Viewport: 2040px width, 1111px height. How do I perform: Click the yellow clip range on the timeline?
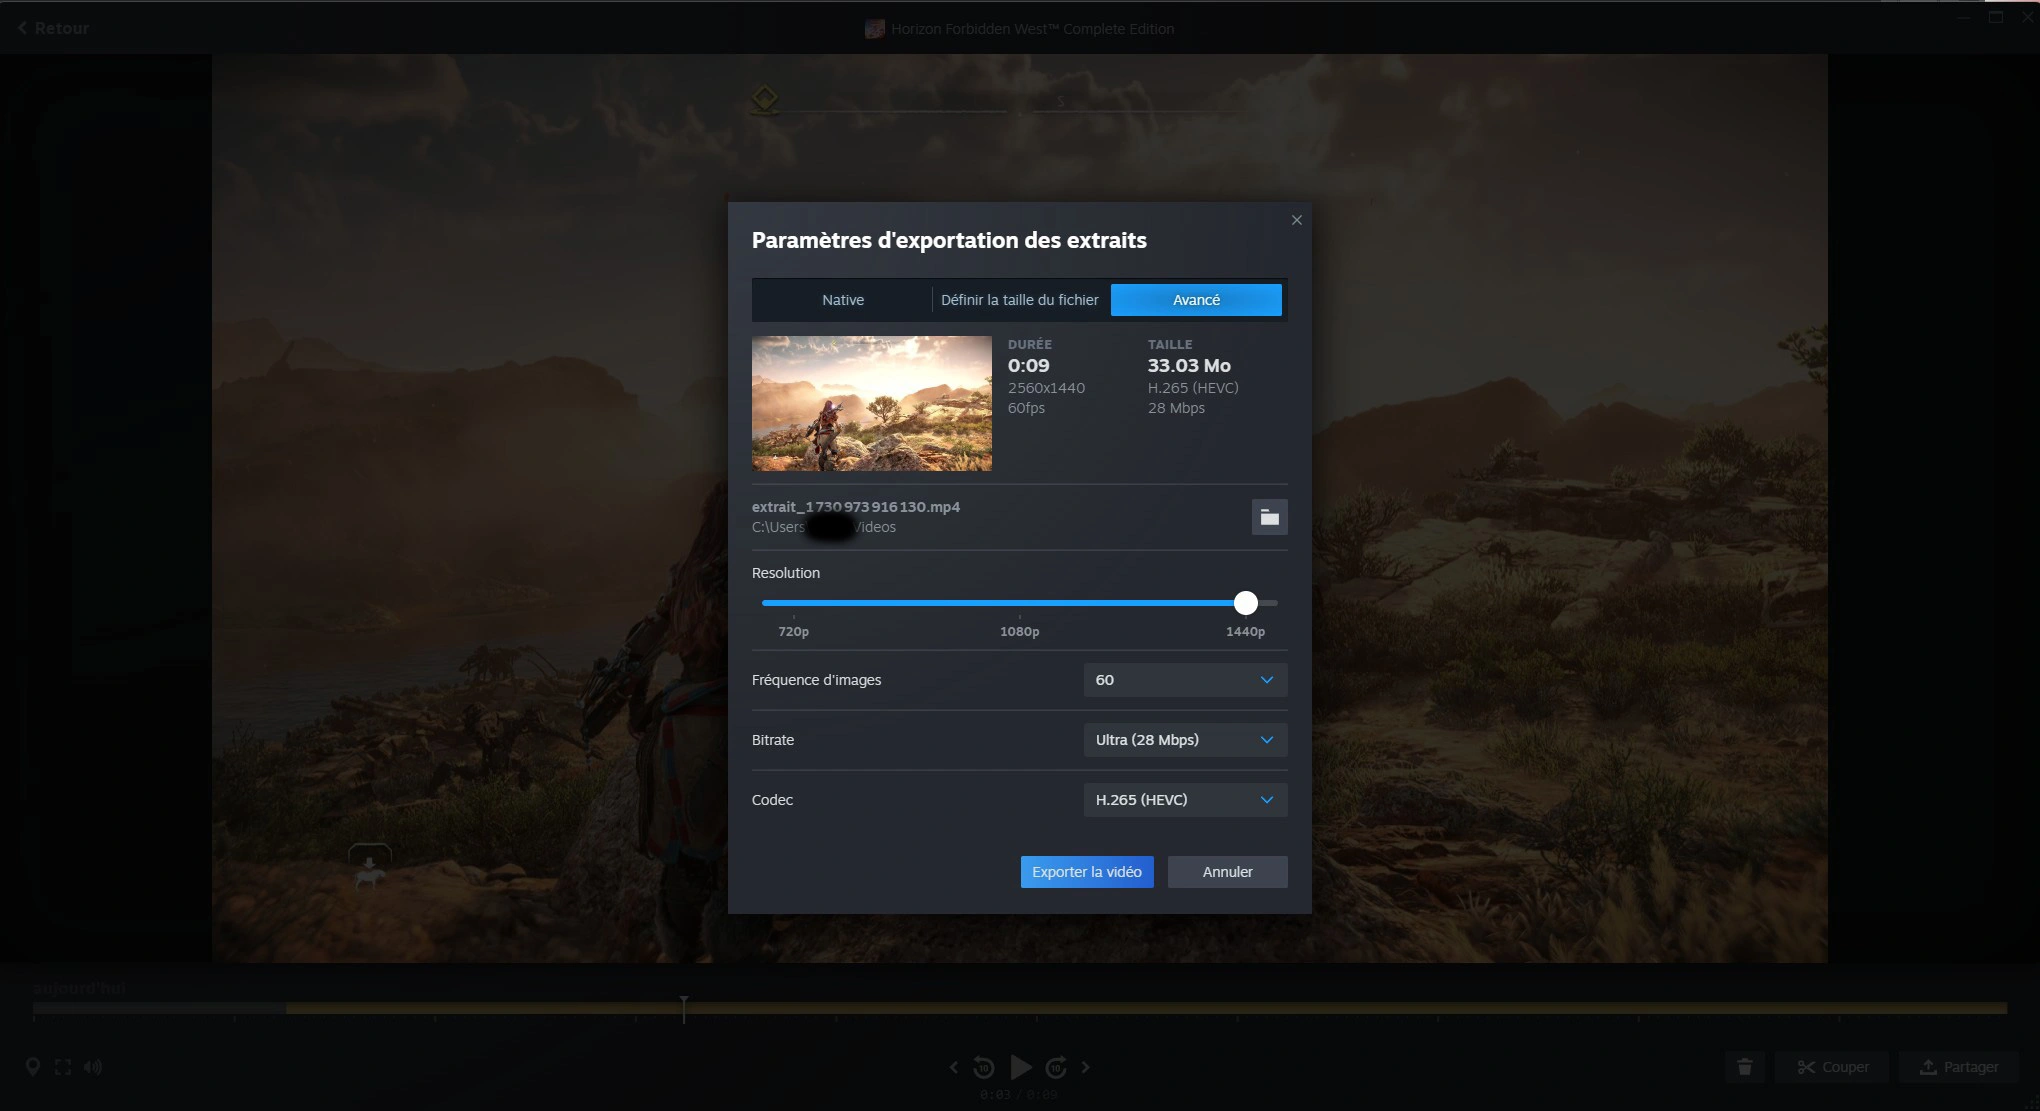point(1146,1008)
